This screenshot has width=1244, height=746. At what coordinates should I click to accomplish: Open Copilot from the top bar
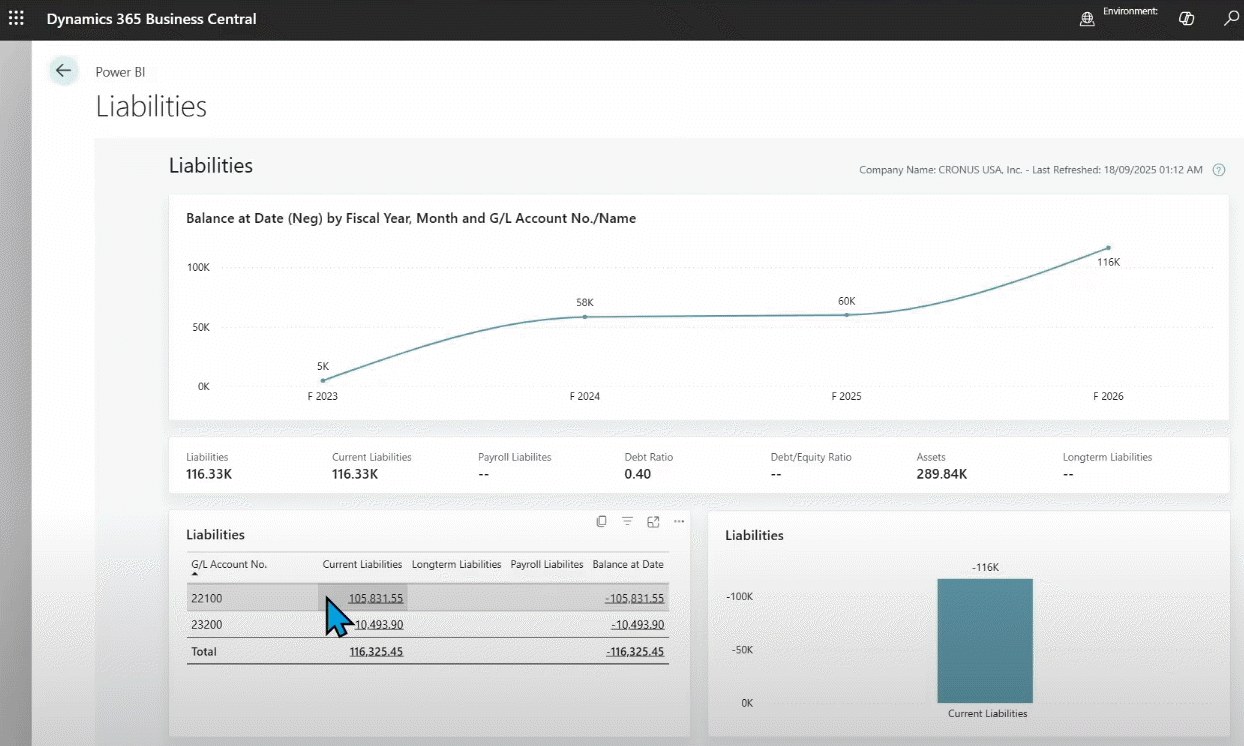point(1187,19)
